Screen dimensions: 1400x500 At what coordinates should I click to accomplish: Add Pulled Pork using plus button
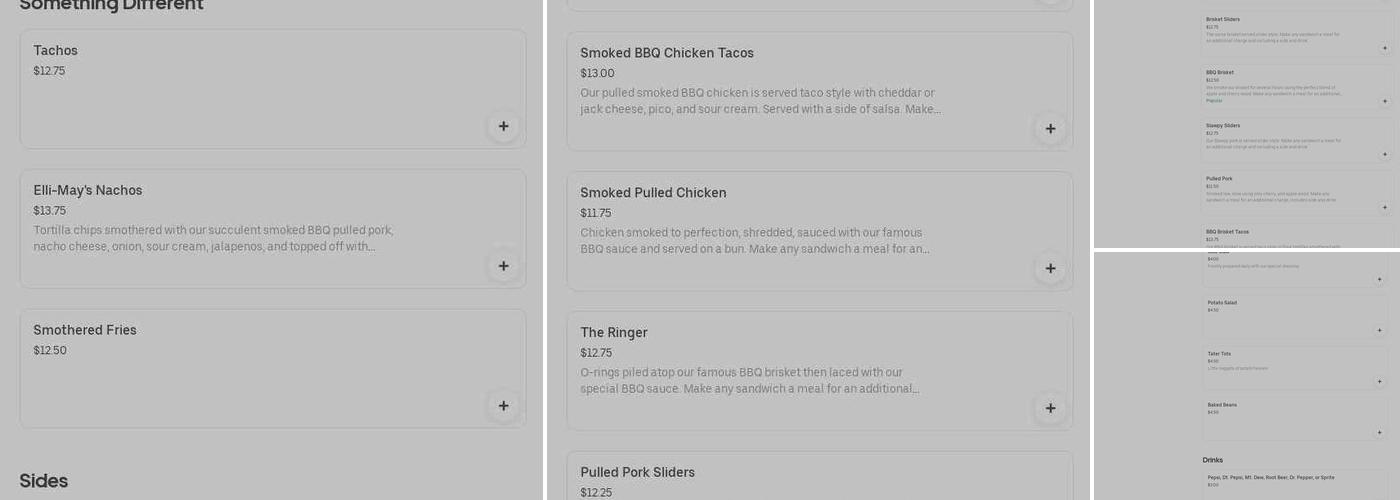click(x=1385, y=207)
